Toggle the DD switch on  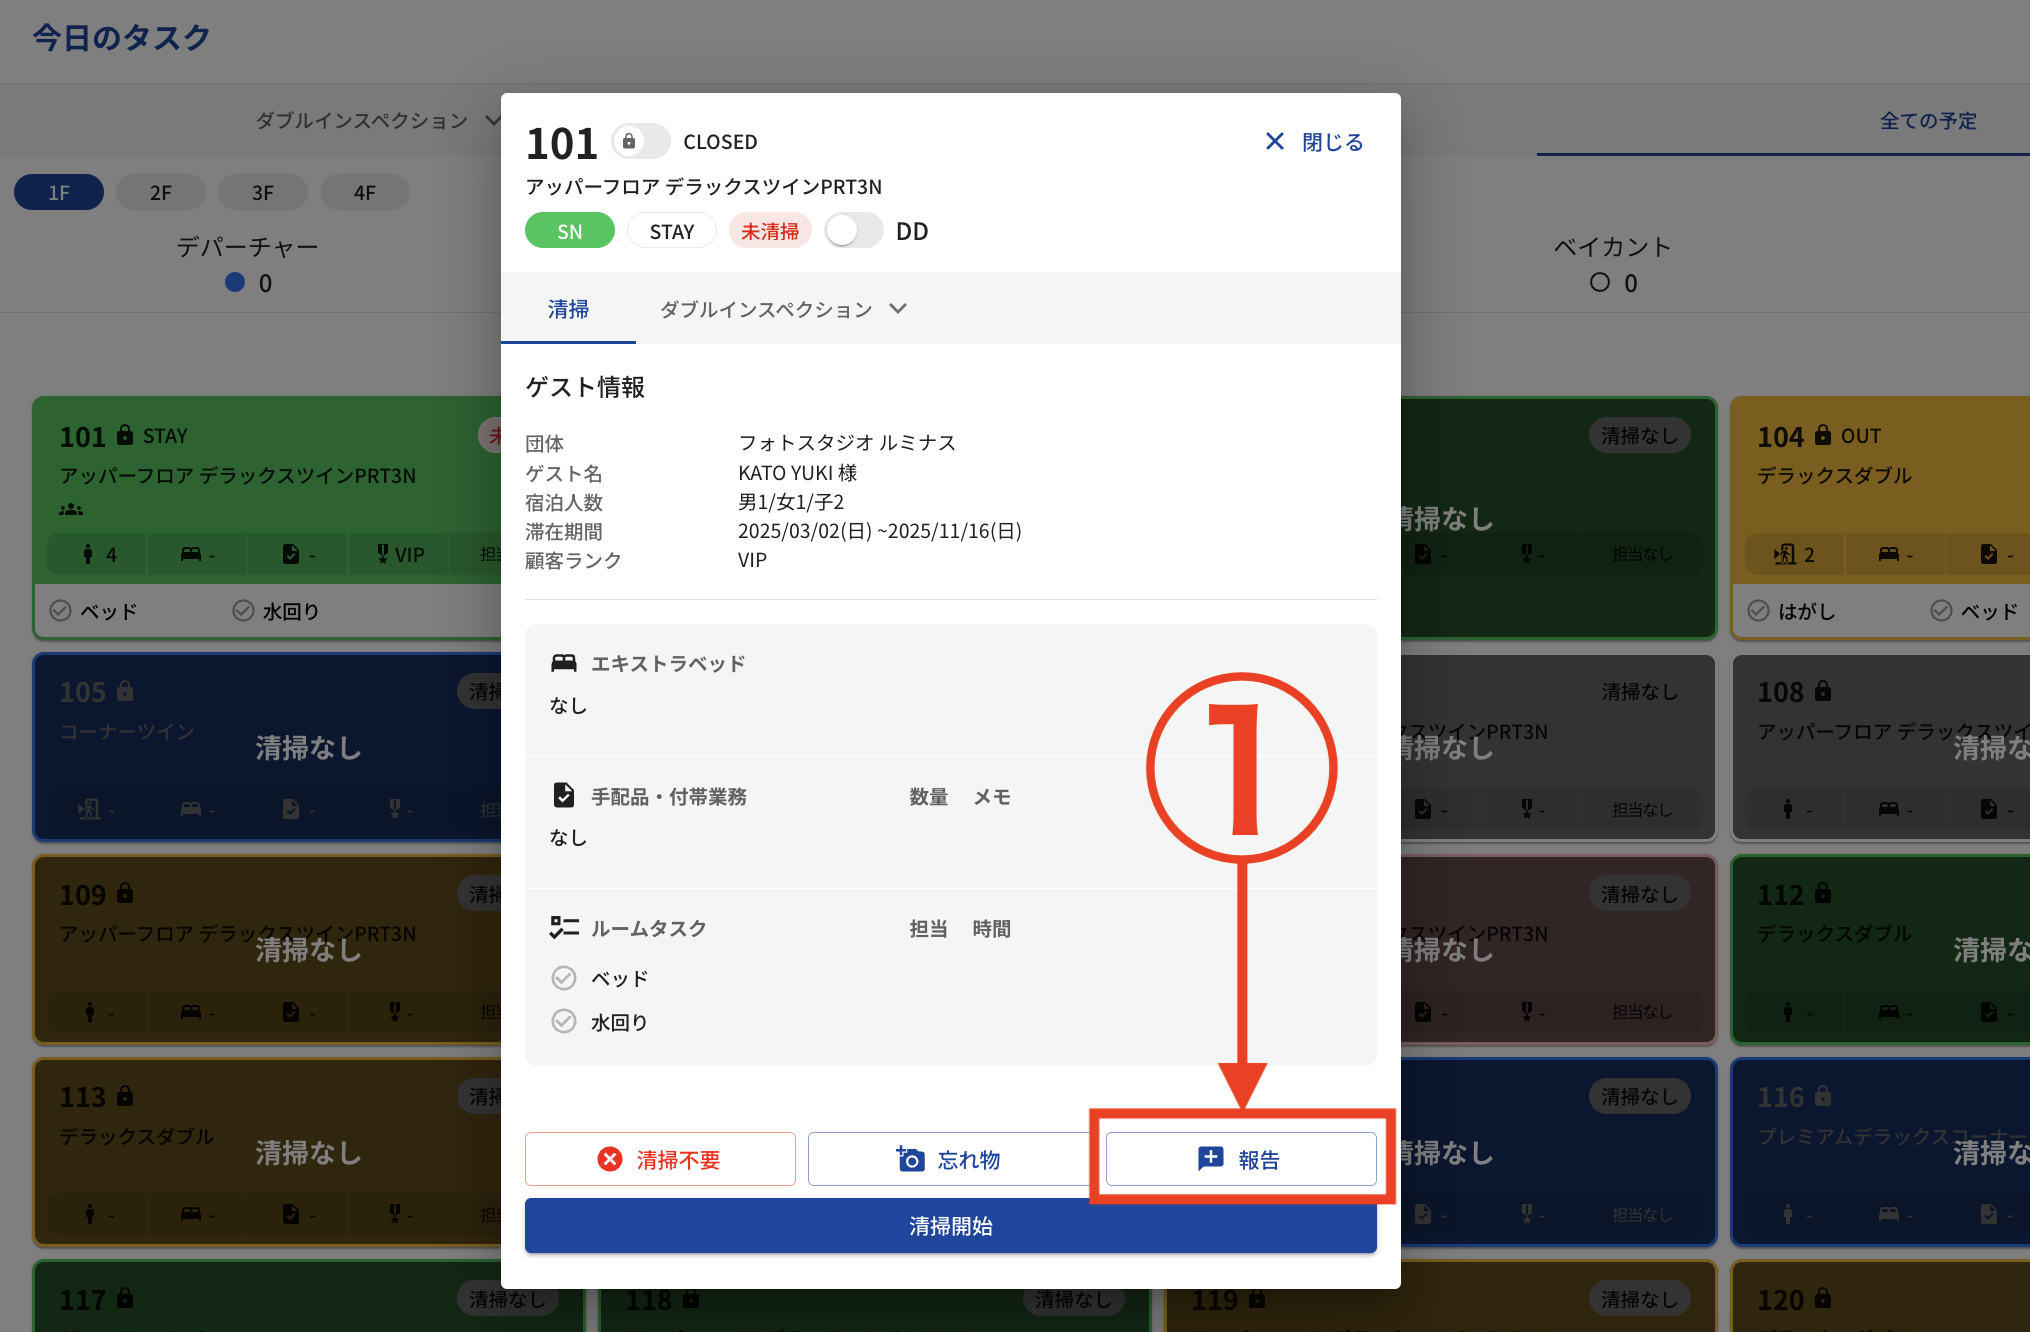(x=854, y=231)
